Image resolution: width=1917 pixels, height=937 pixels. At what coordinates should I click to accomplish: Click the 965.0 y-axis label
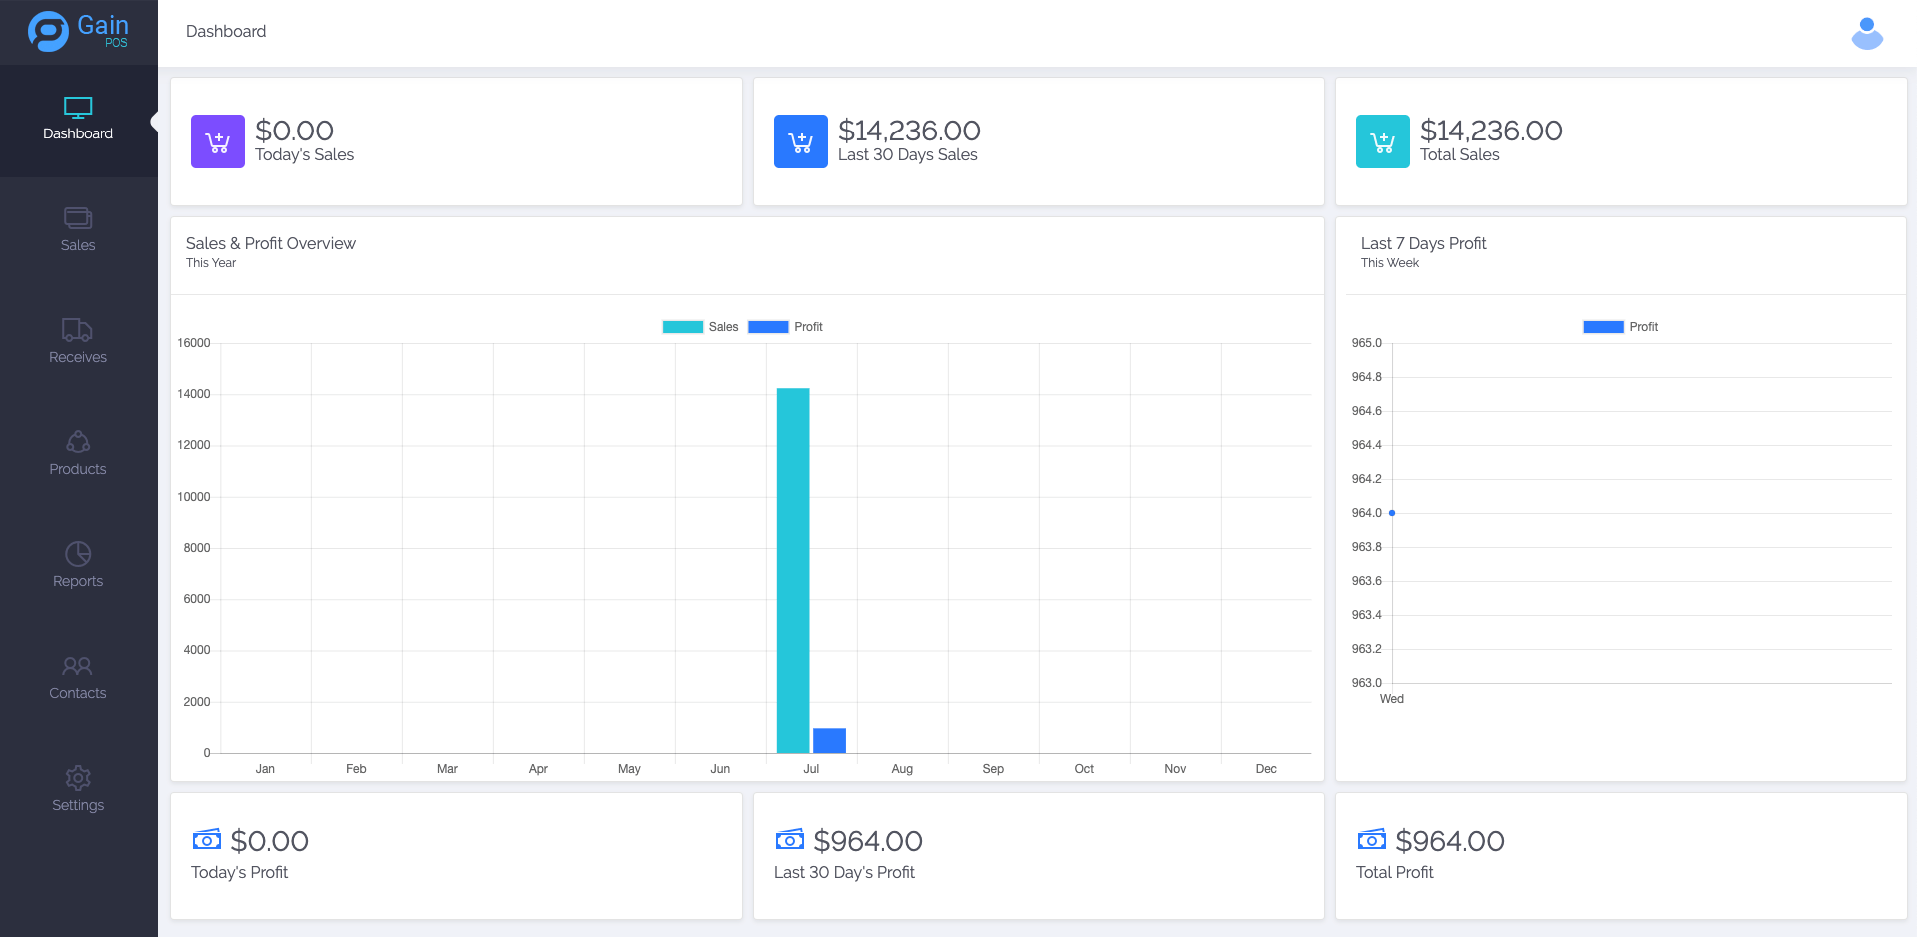click(x=1367, y=343)
